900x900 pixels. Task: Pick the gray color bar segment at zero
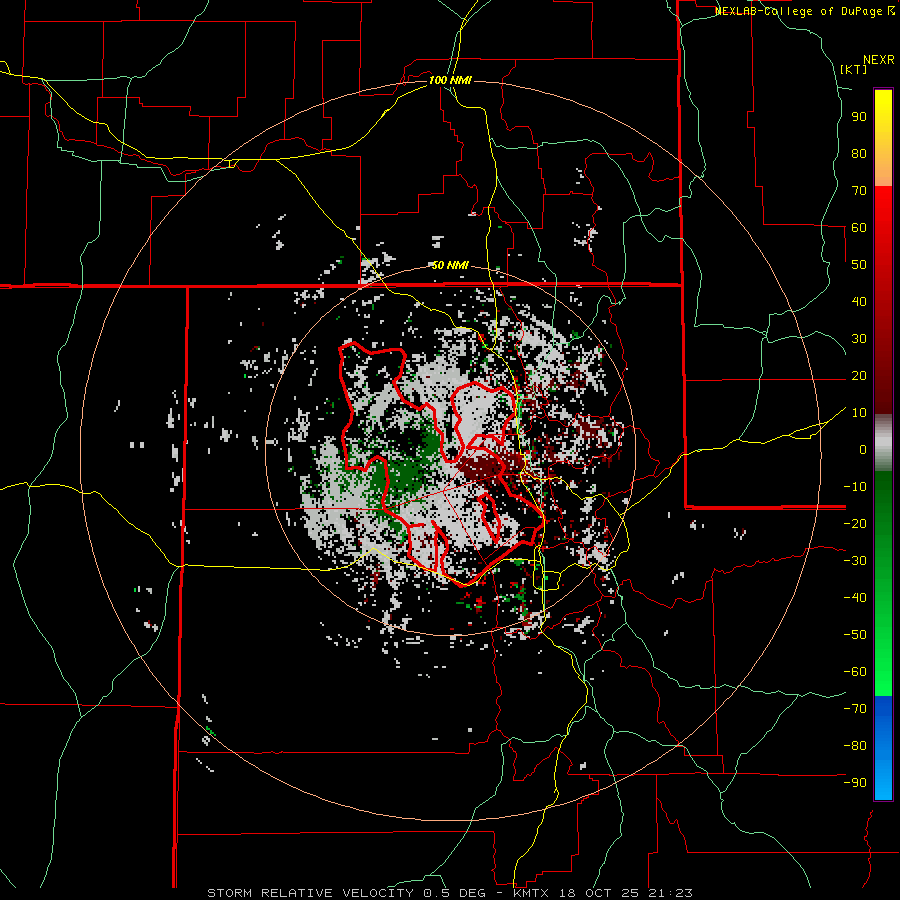click(883, 445)
